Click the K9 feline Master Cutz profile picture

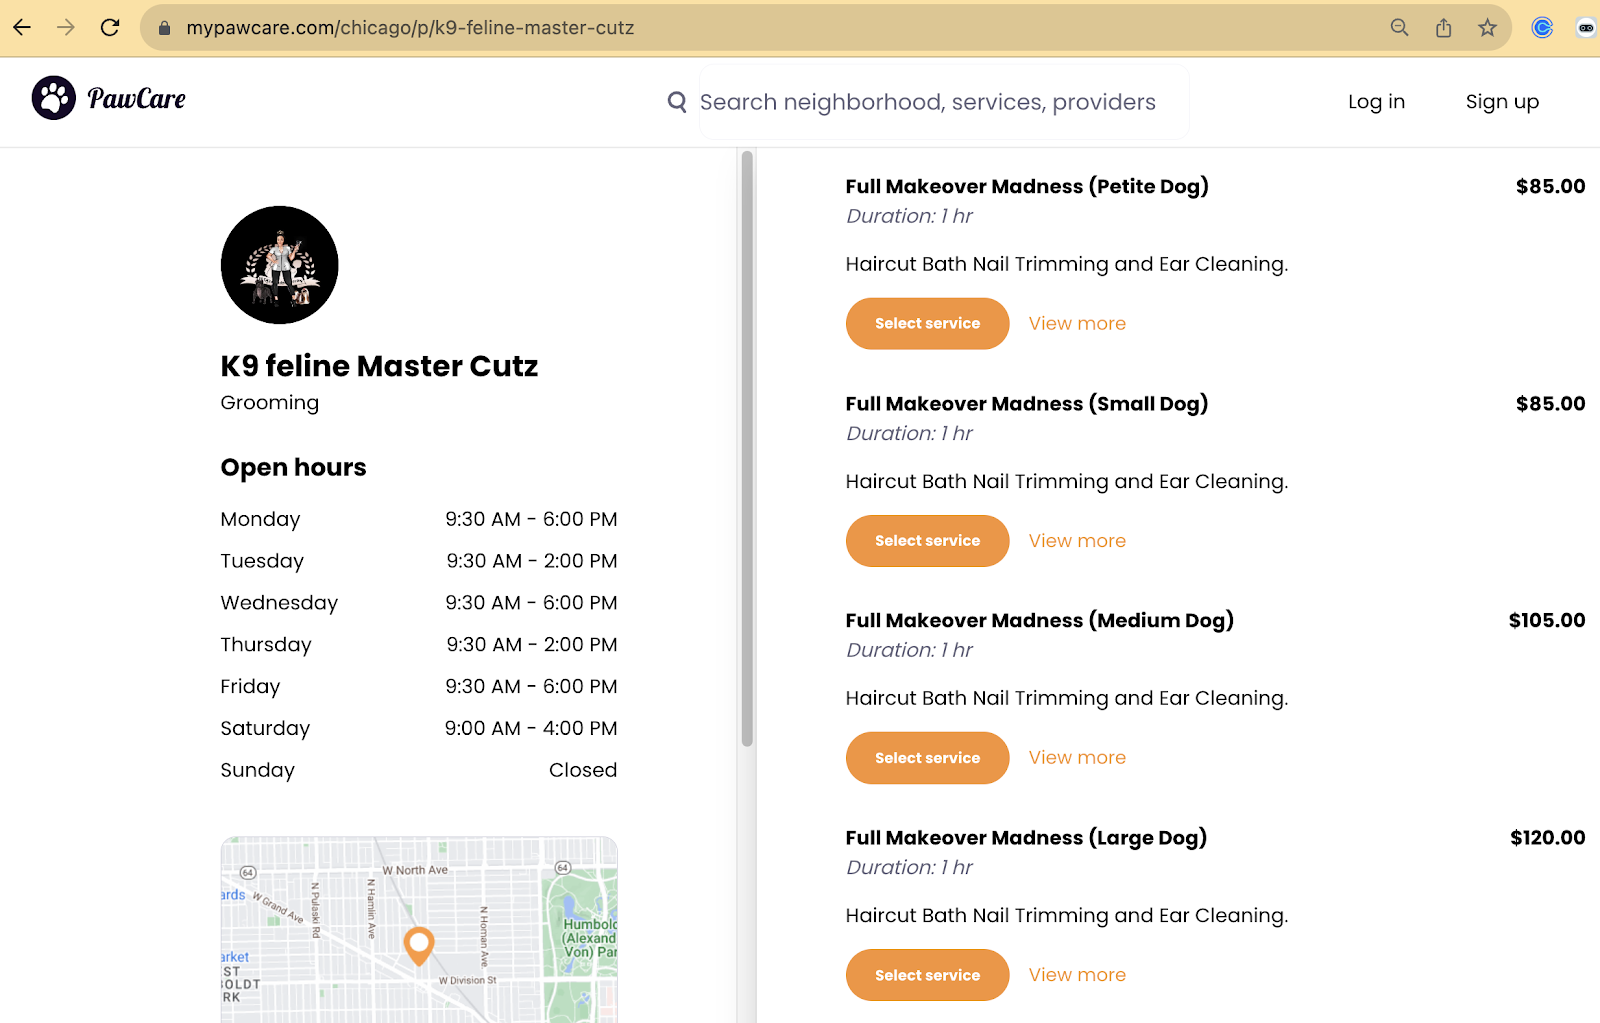pyautogui.click(x=280, y=265)
